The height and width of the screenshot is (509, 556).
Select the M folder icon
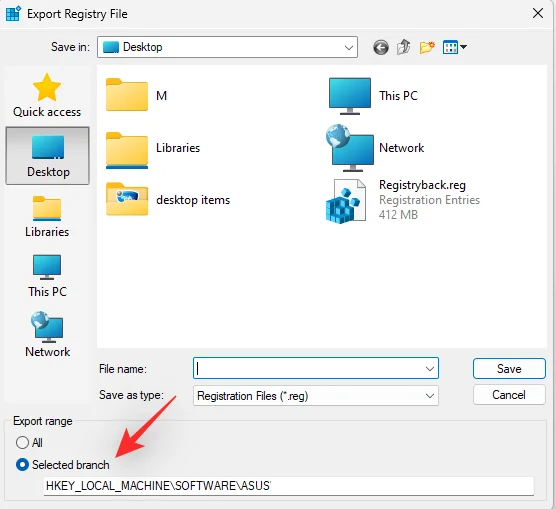click(x=127, y=95)
